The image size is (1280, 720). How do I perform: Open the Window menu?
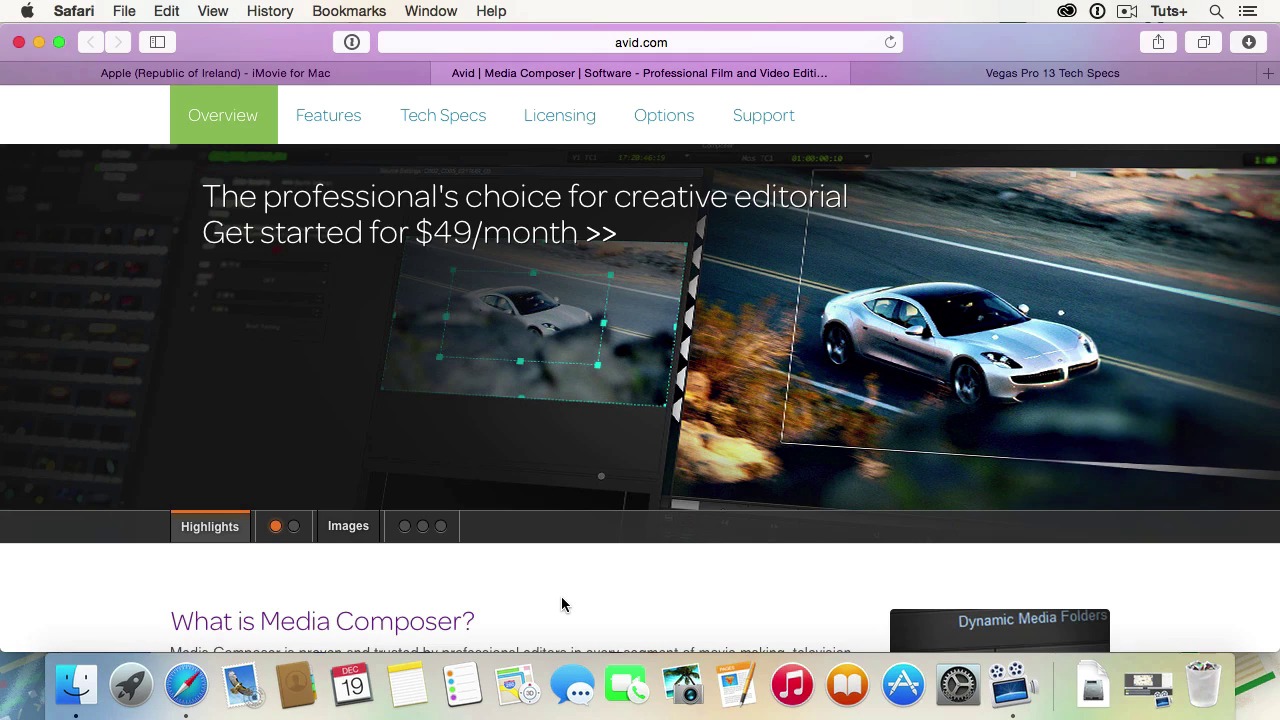click(431, 11)
